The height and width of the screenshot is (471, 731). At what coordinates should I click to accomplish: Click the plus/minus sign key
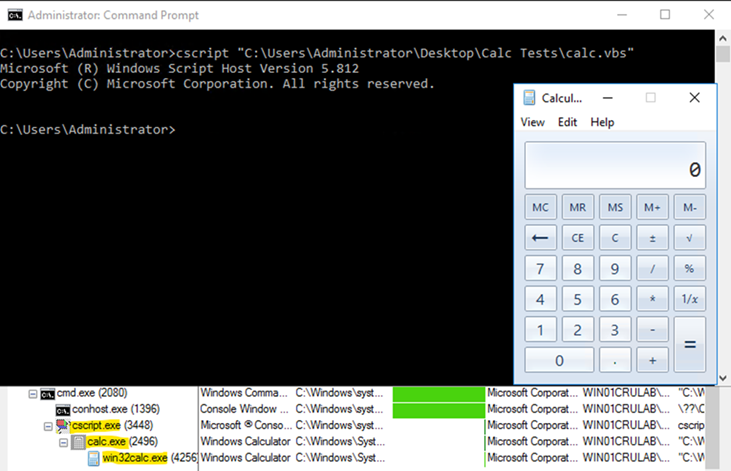652,238
